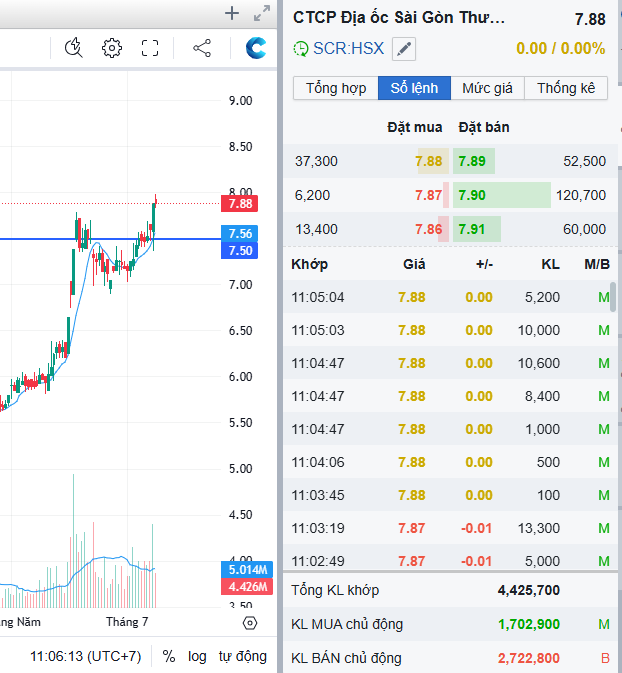Click the bid volume 37,300
The height and width of the screenshot is (673, 622).
316,161
